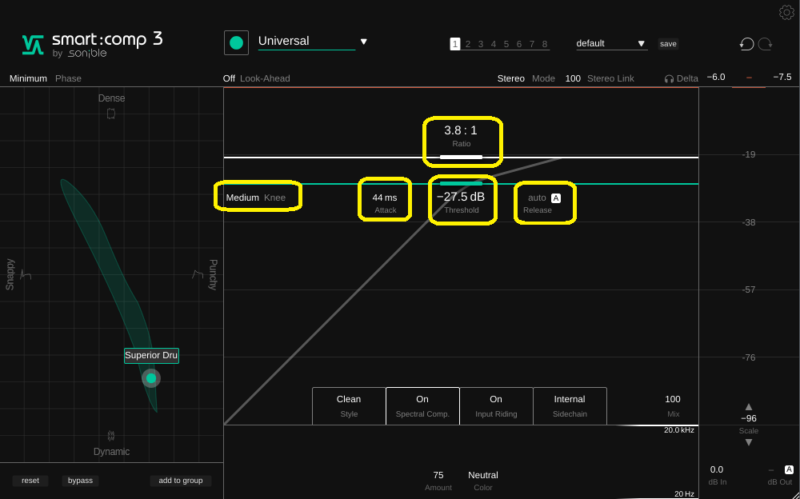Click the Ratio 3.8:1 slider handle
The height and width of the screenshot is (499, 800).
[x=461, y=157]
